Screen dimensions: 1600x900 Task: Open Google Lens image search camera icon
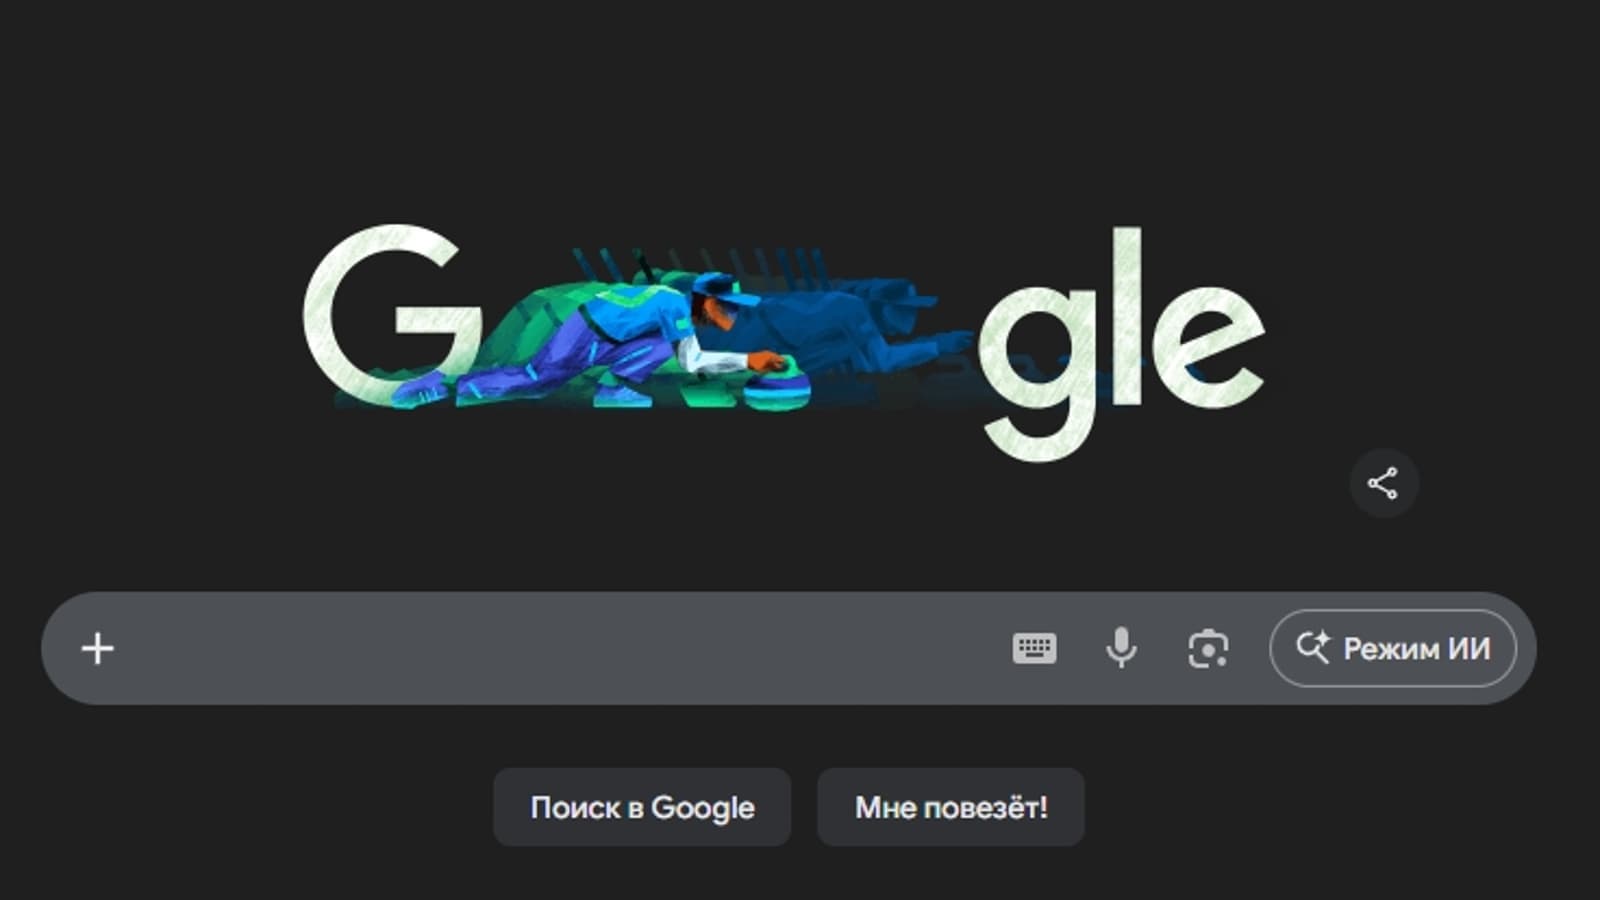click(1208, 648)
